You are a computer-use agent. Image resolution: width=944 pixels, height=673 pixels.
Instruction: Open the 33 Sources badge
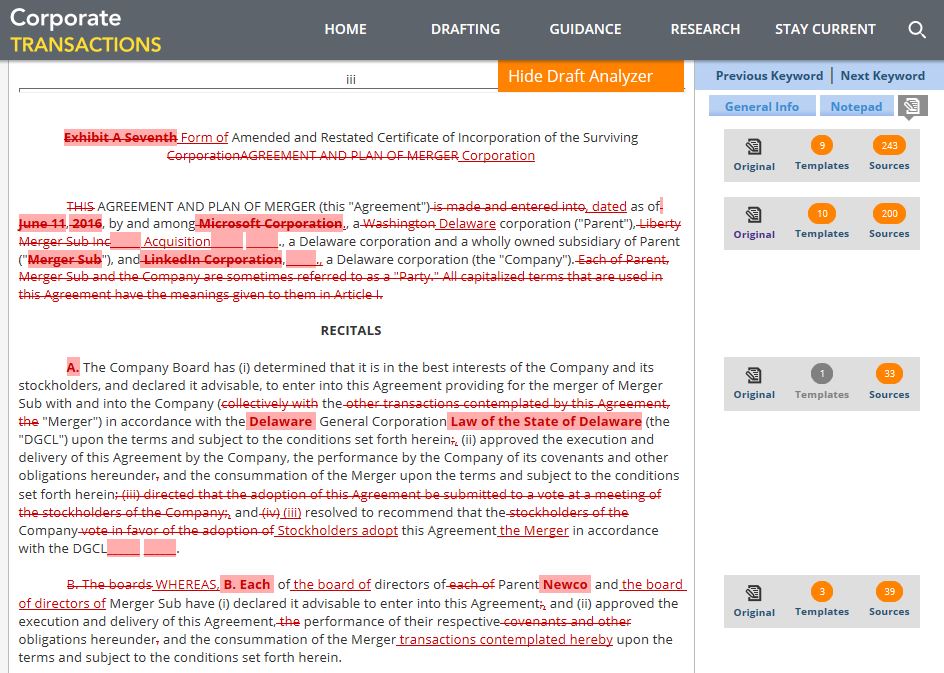pos(889,374)
